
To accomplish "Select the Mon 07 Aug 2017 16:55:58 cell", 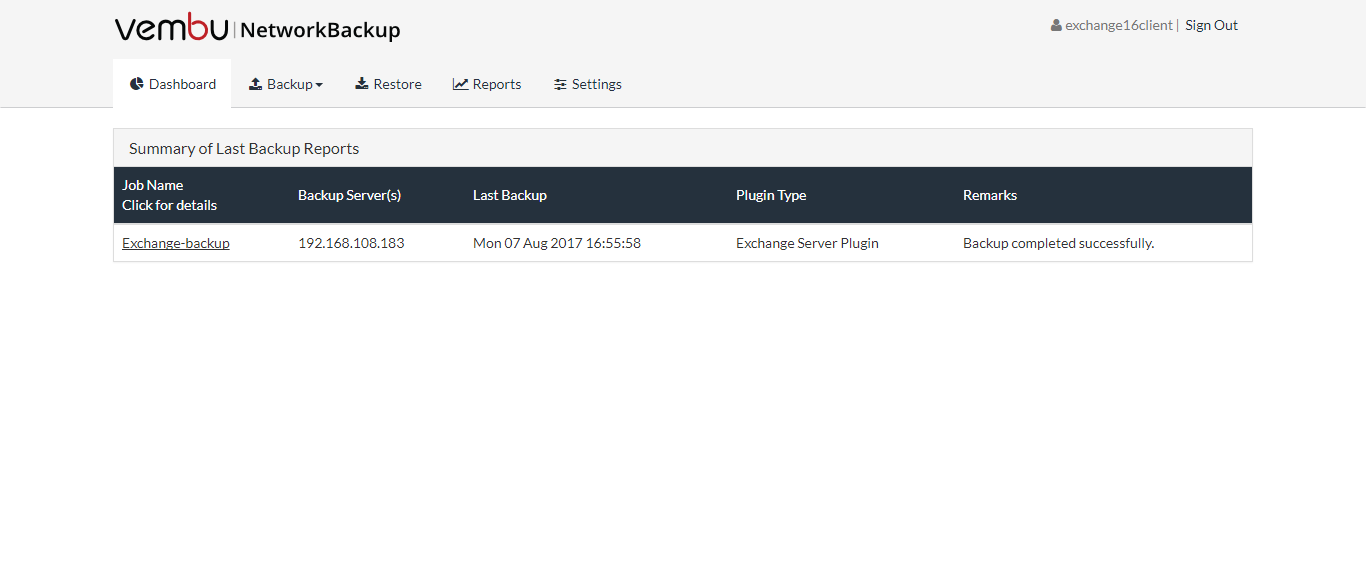I will [557, 243].
